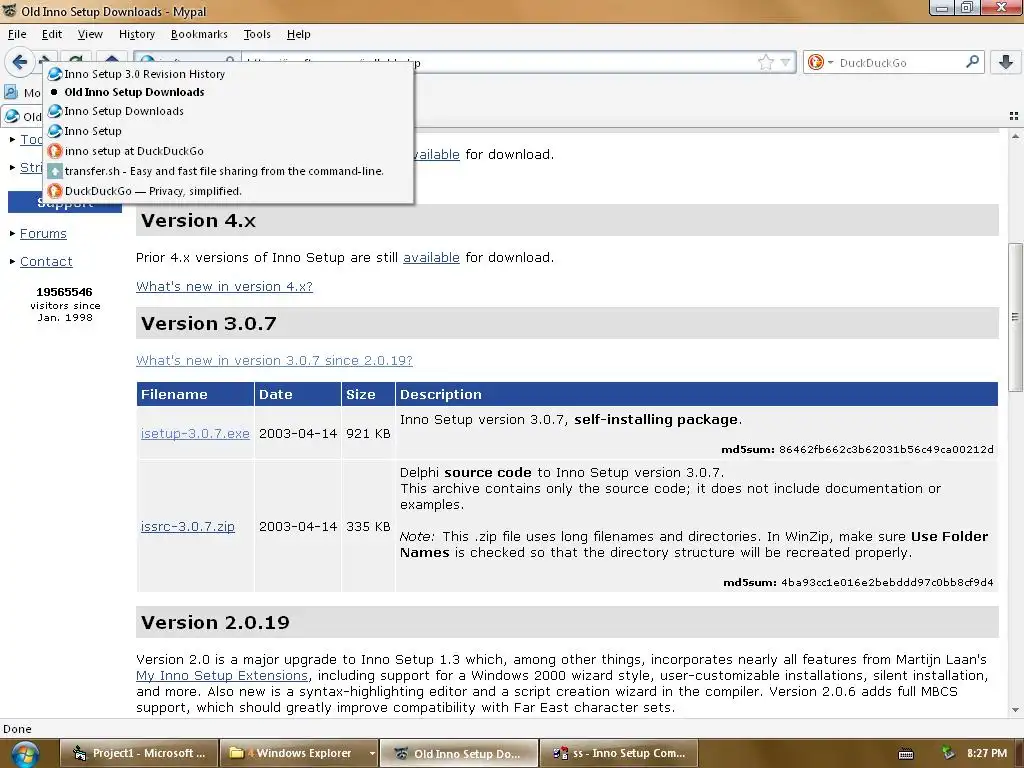Image resolution: width=1024 pixels, height=768 pixels.
Task: Click the search magnifier in DuckDuckGo box
Action: (x=972, y=61)
